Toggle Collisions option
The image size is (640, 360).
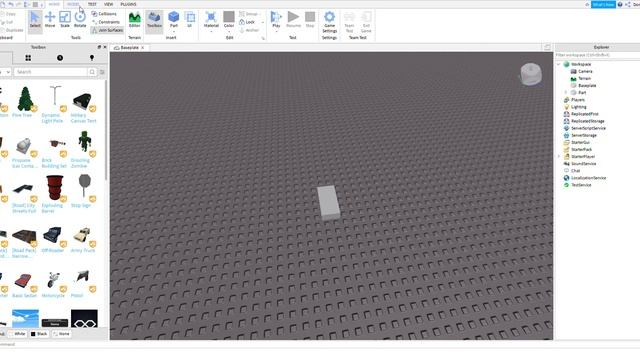click(x=104, y=14)
